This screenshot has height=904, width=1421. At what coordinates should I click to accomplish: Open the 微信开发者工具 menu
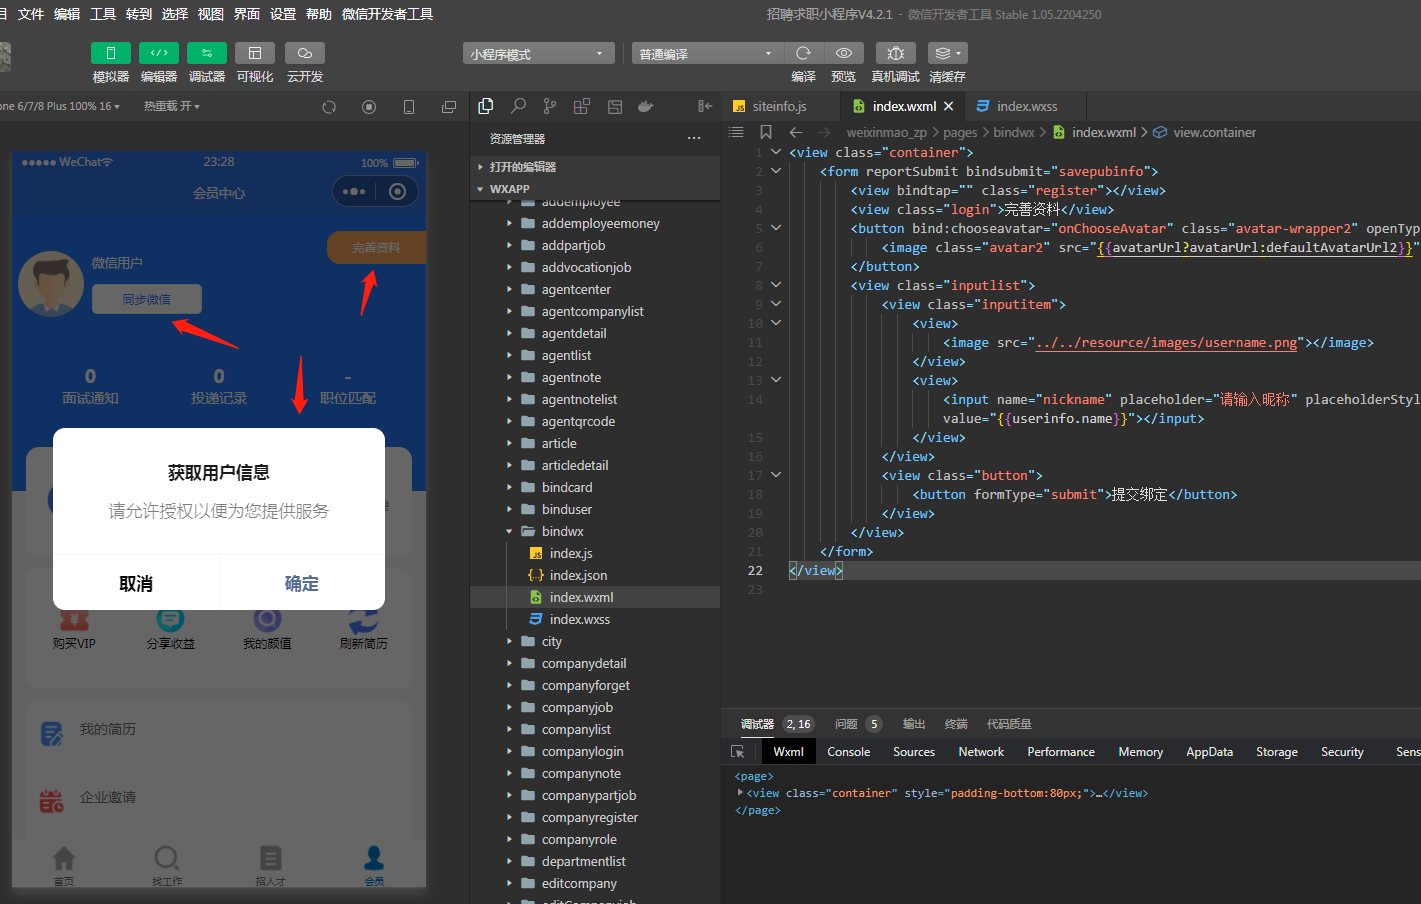[388, 14]
